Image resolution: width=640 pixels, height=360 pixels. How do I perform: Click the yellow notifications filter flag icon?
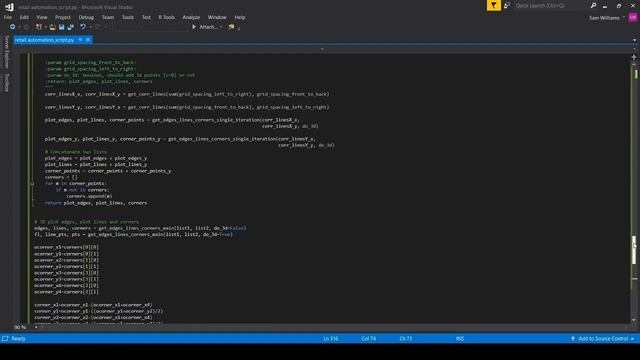point(493,5)
